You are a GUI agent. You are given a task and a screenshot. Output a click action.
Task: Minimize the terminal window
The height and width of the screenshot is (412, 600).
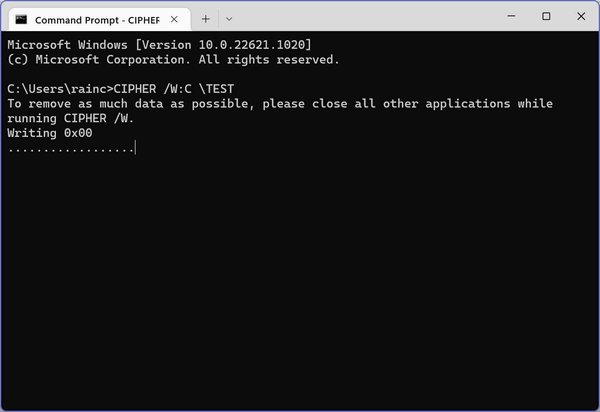(511, 16)
